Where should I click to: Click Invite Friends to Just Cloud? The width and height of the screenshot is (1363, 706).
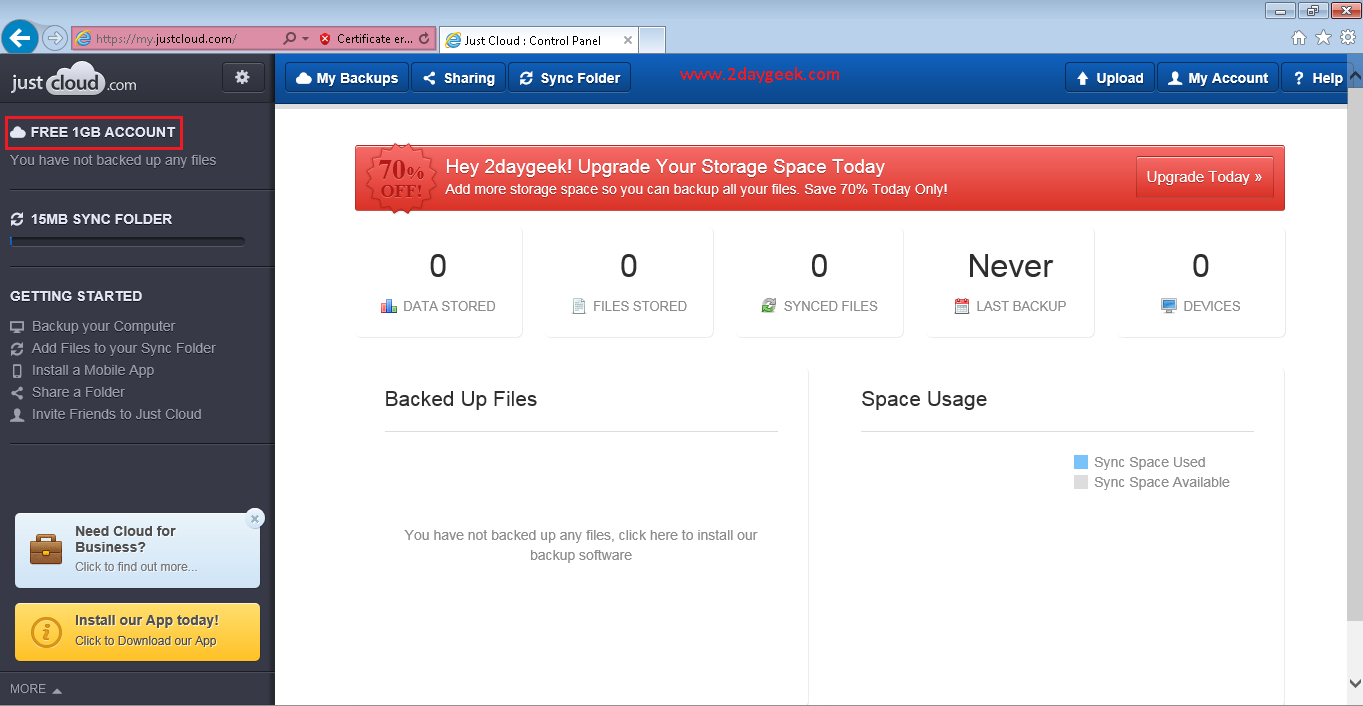pyautogui.click(x=117, y=414)
